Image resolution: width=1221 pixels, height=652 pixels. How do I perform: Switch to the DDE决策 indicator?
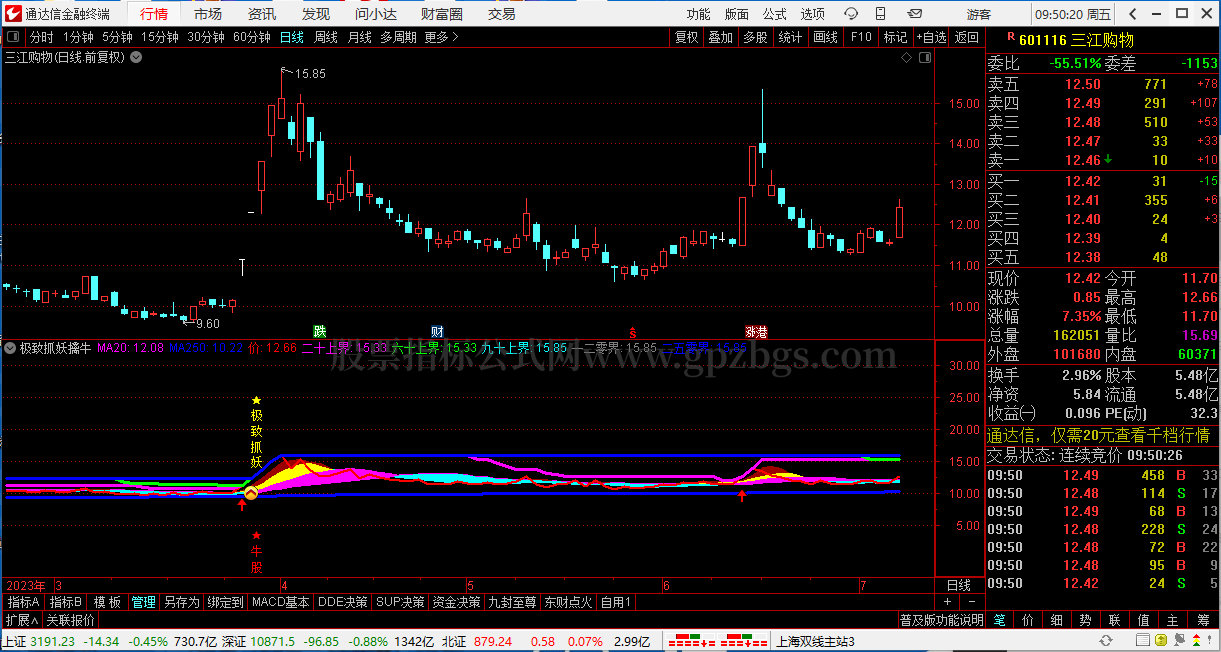coord(343,602)
